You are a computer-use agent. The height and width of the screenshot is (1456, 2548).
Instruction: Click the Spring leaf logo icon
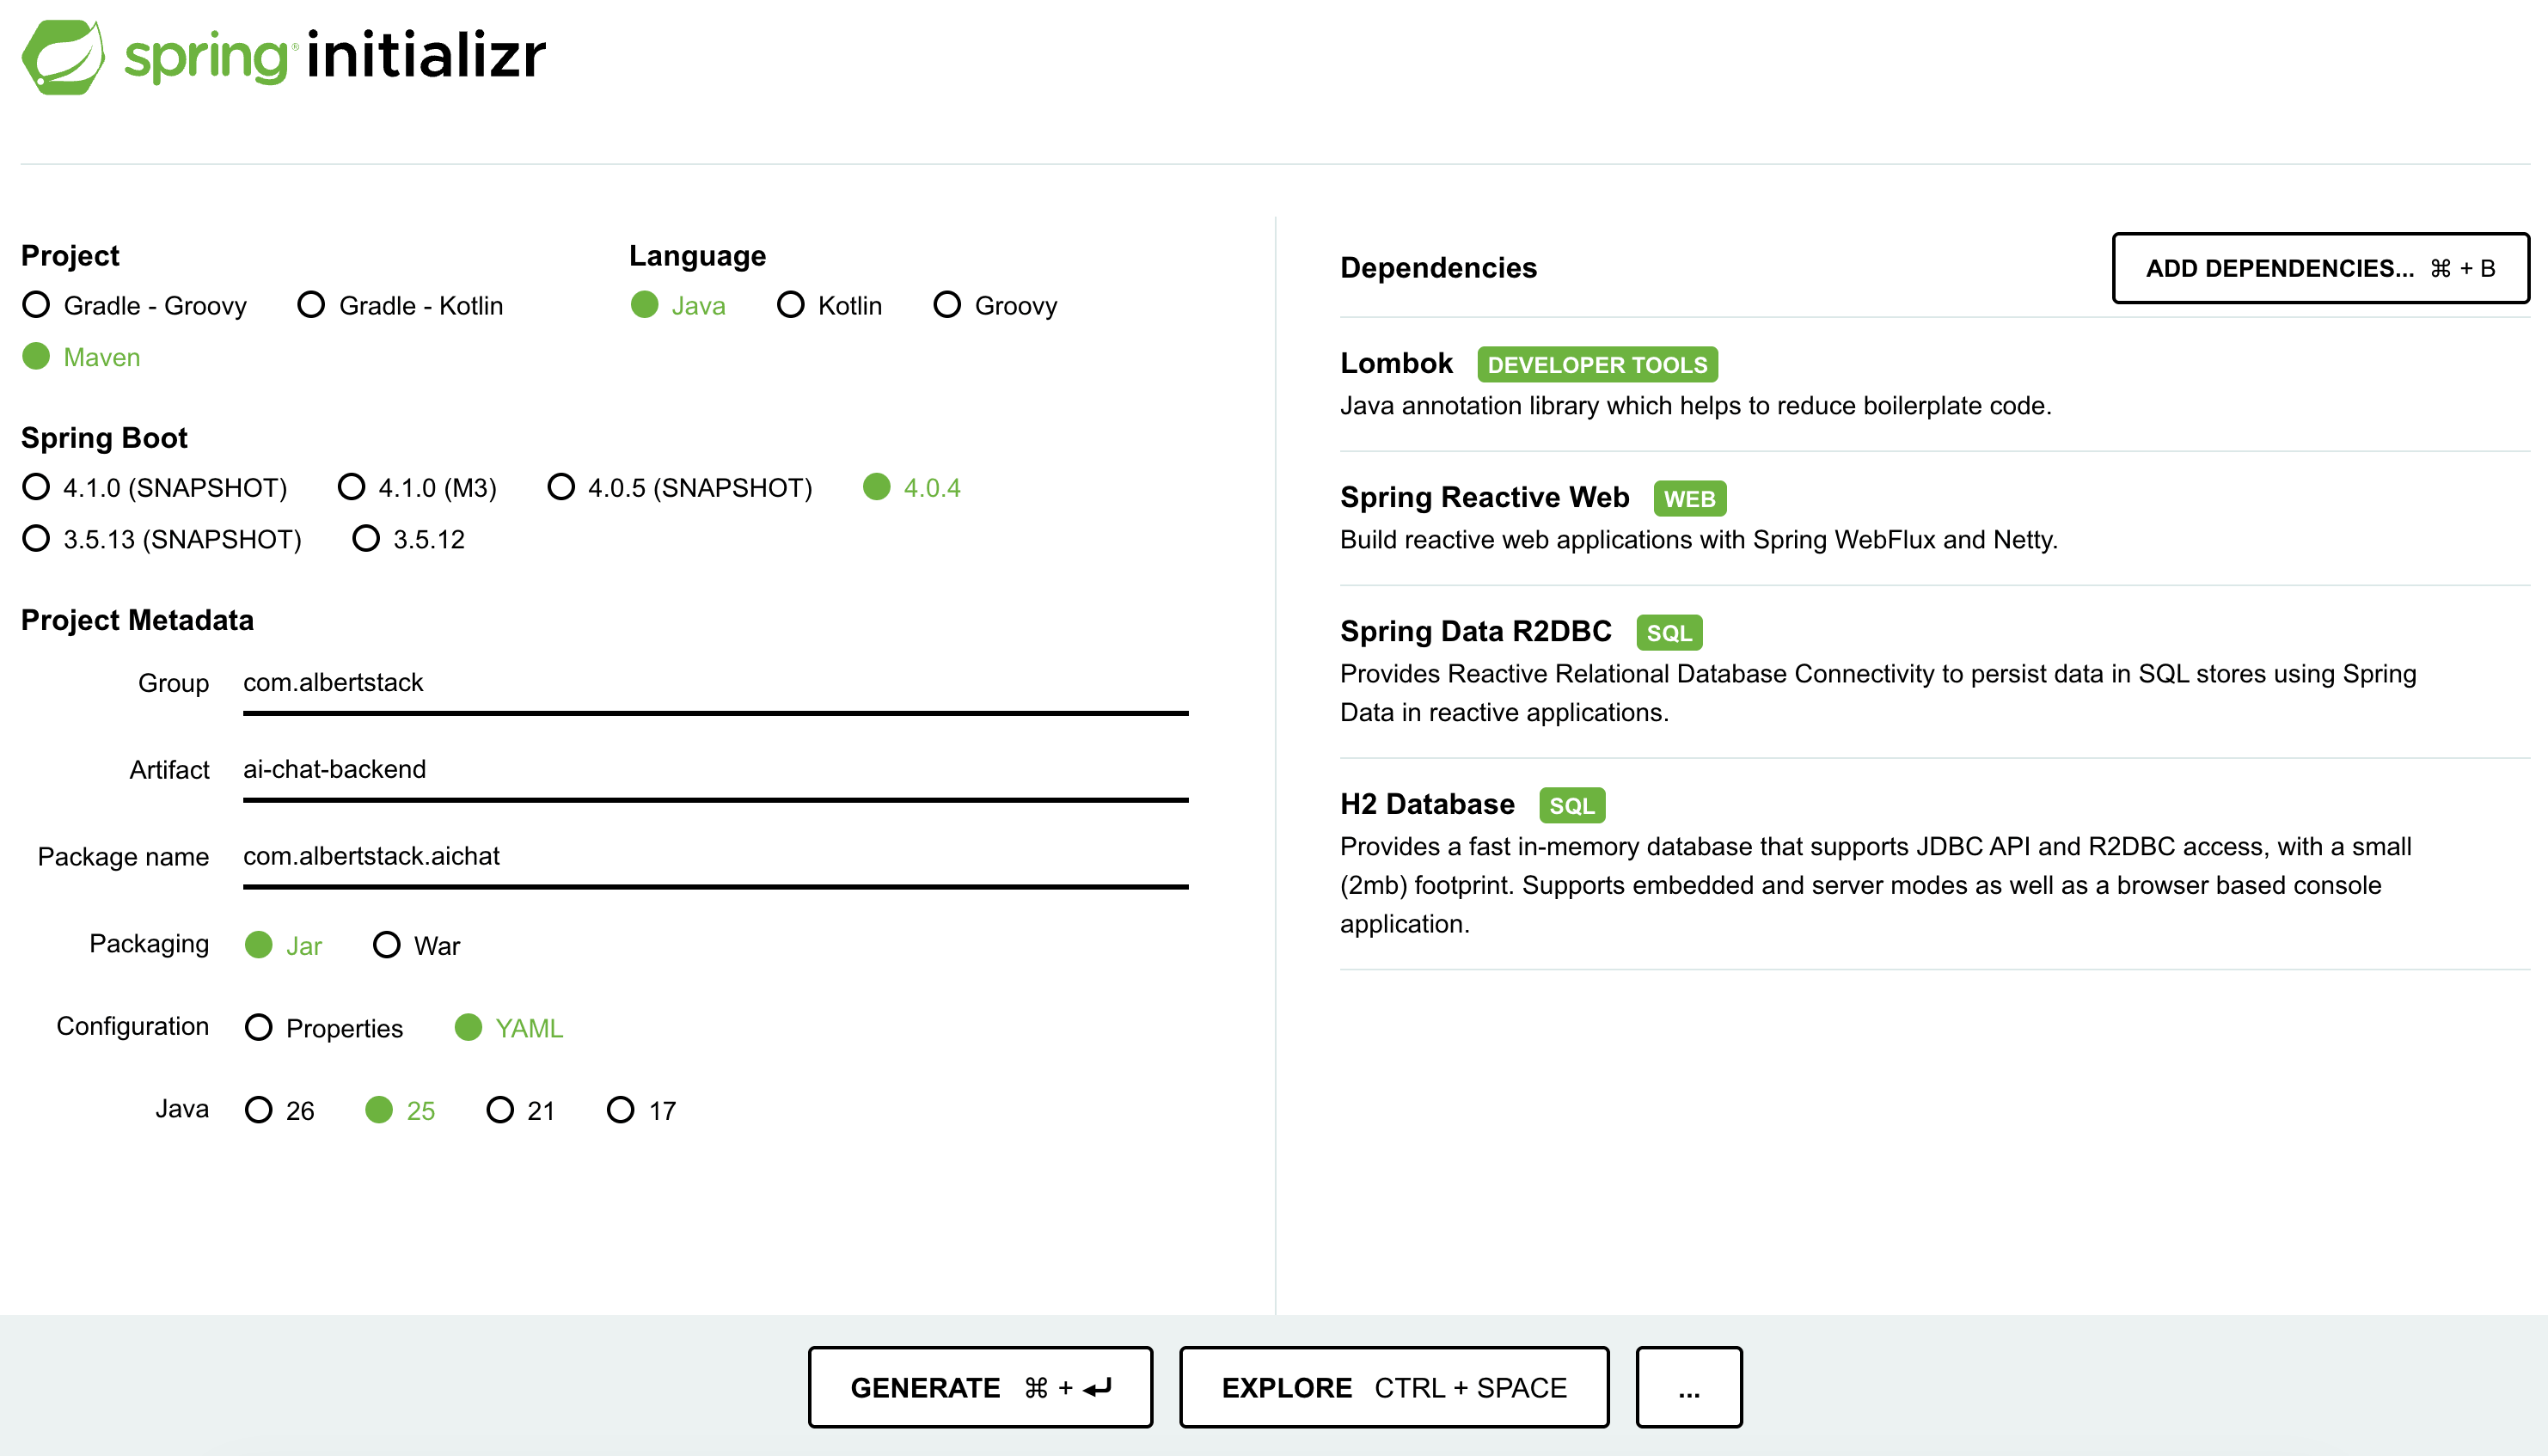[63, 57]
